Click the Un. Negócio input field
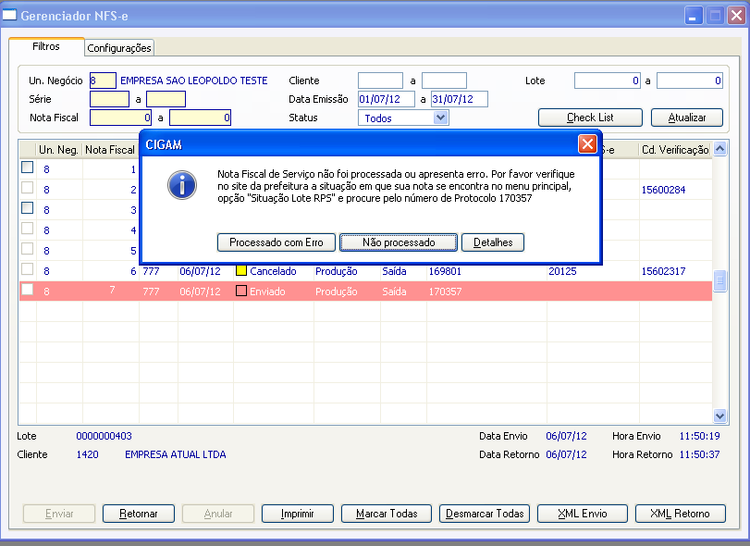Screen dimensions: 750x546 click(103, 80)
